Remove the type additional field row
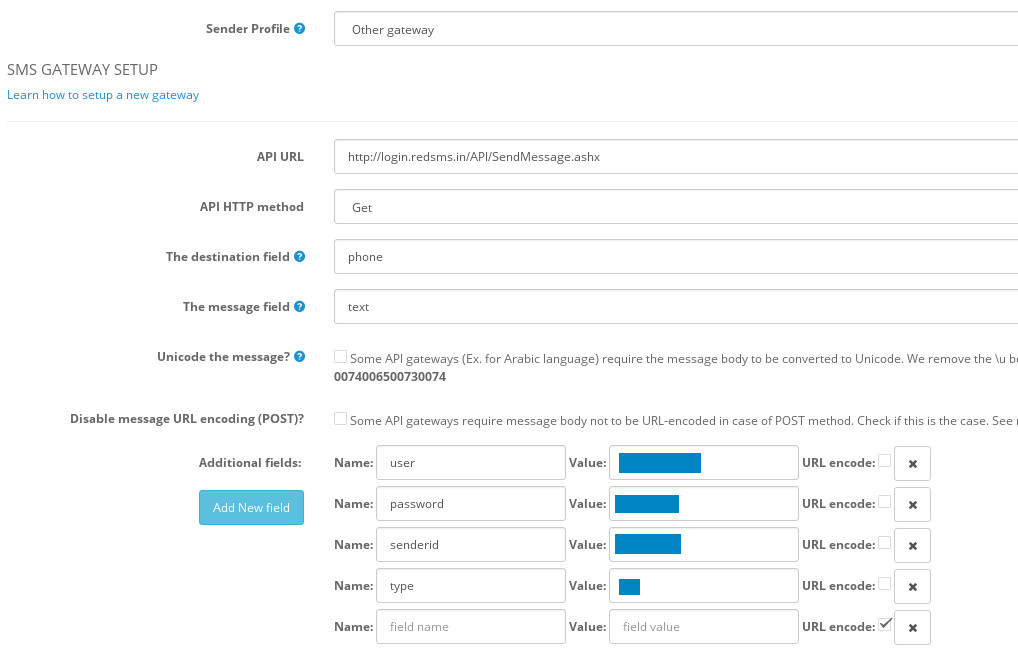1018x667 pixels. click(x=912, y=587)
